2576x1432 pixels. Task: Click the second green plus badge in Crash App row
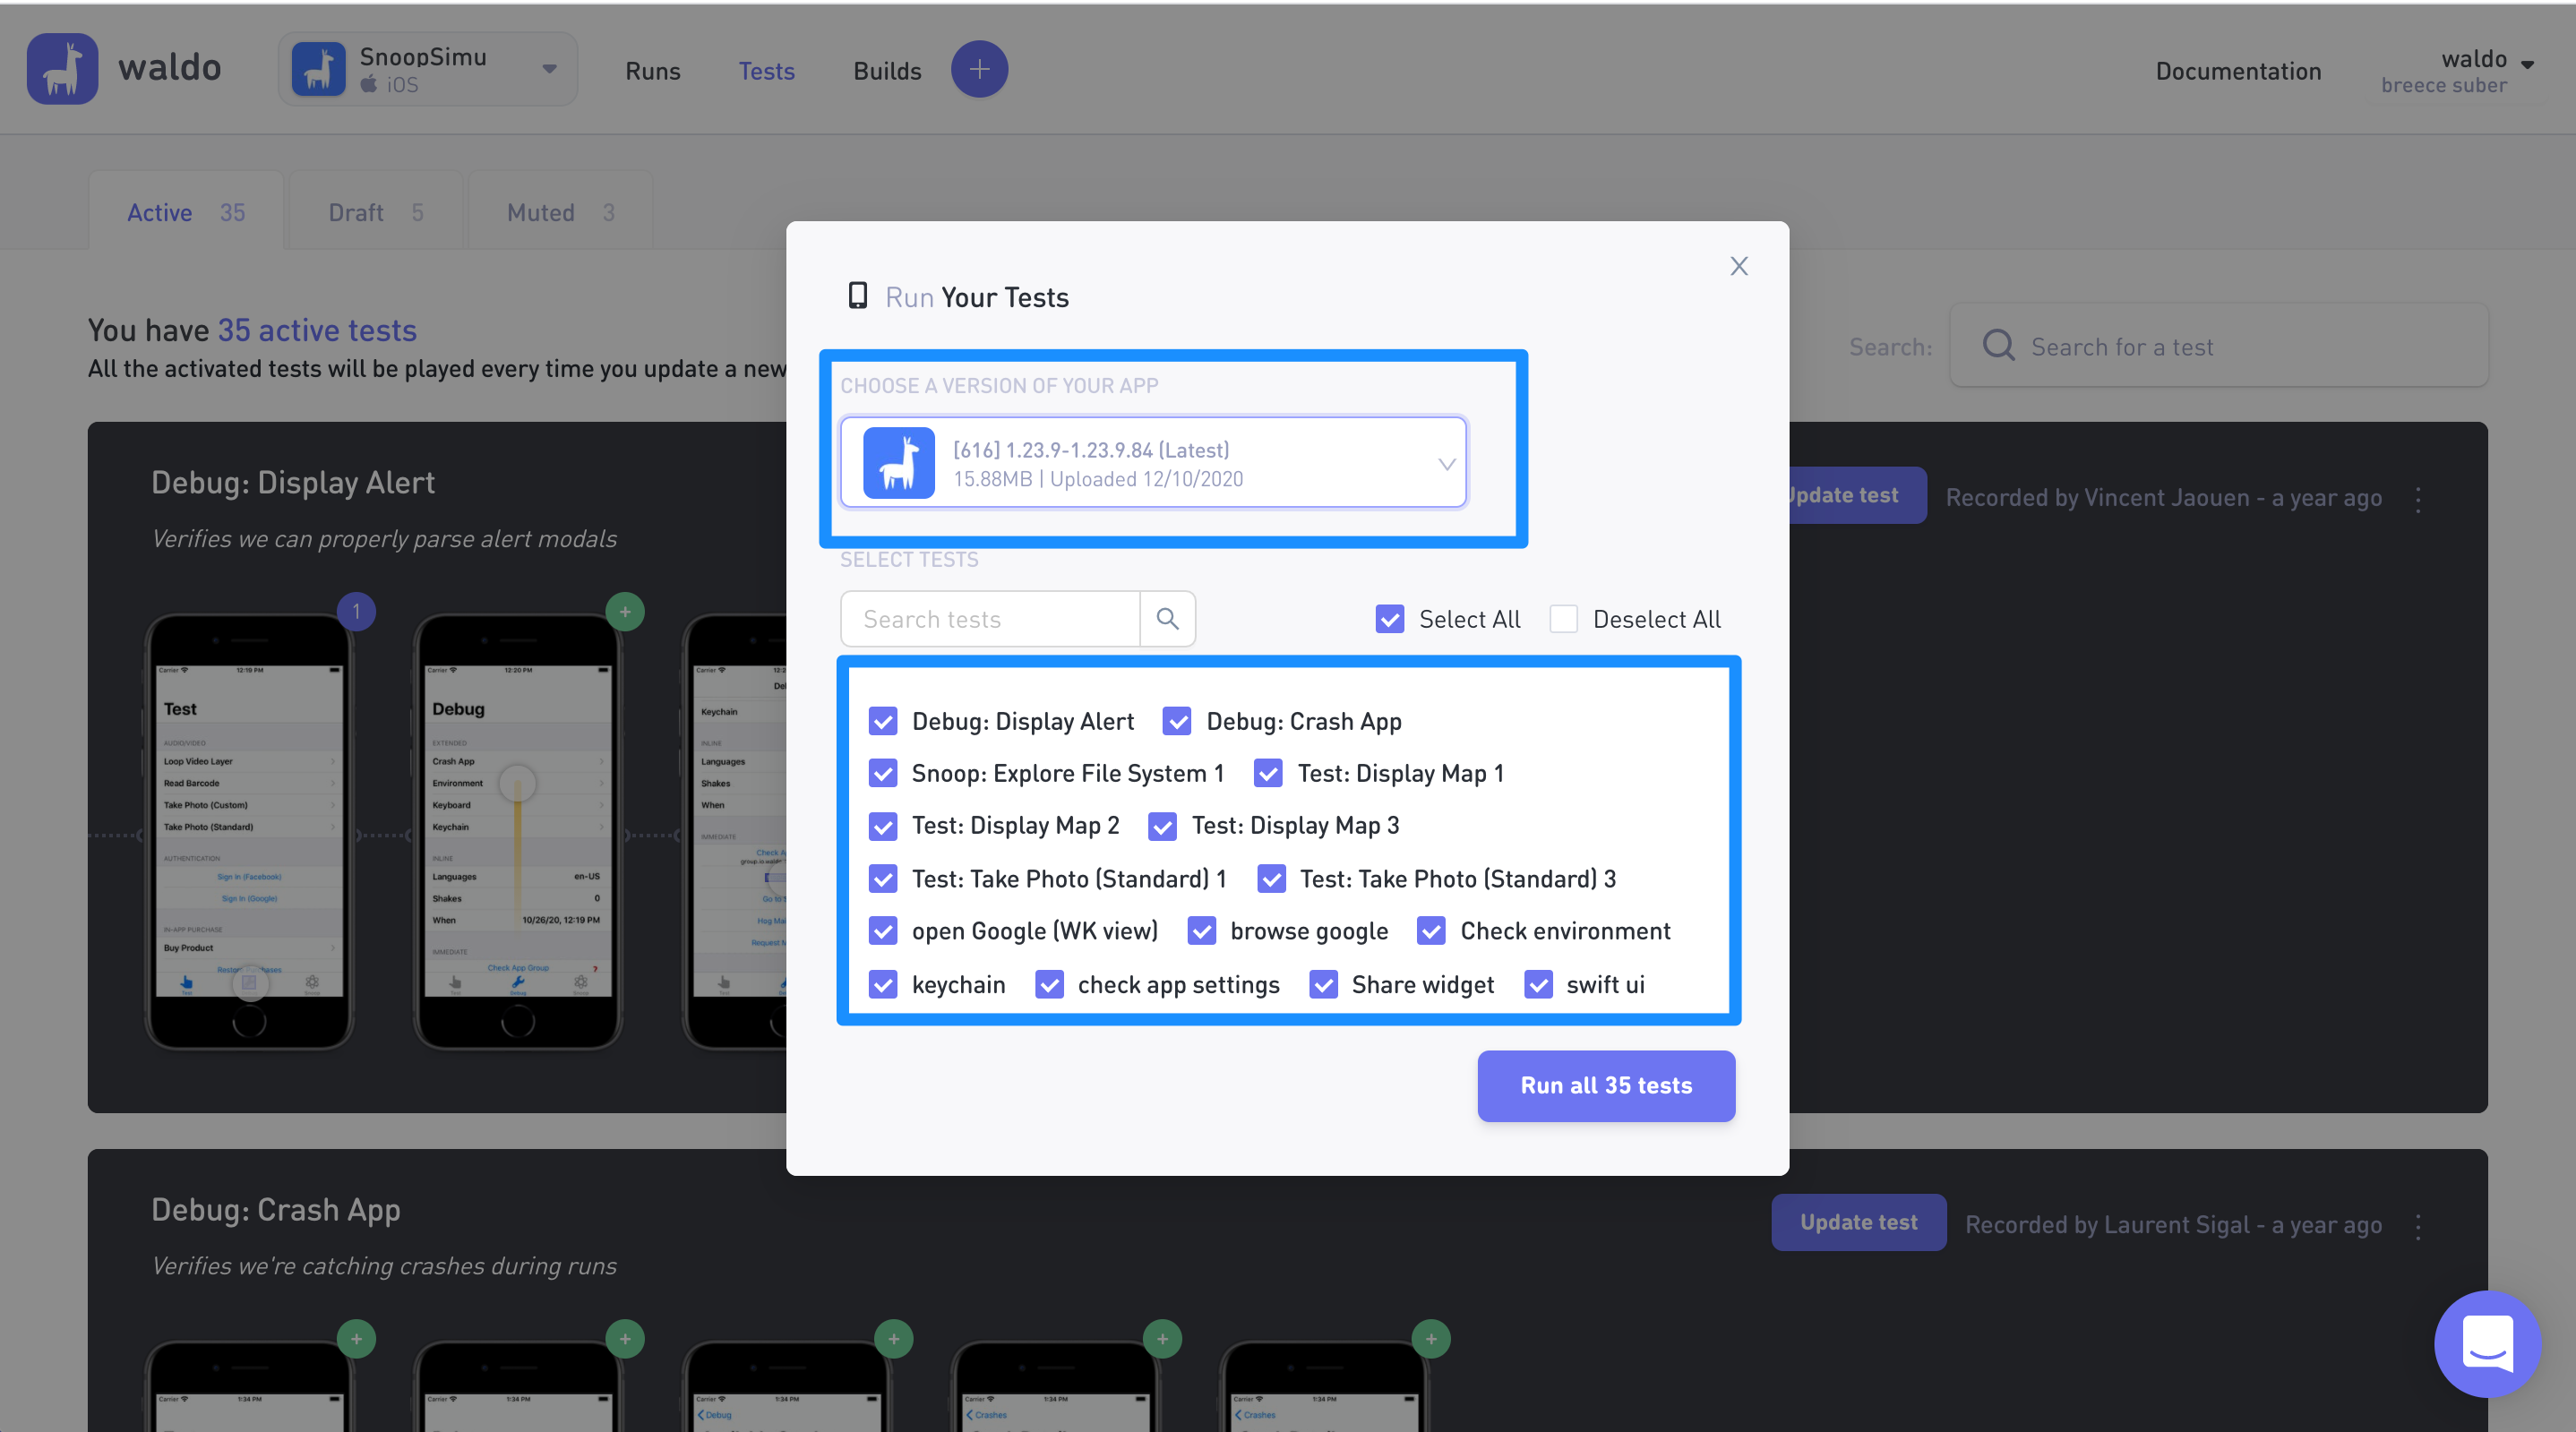(625, 1339)
